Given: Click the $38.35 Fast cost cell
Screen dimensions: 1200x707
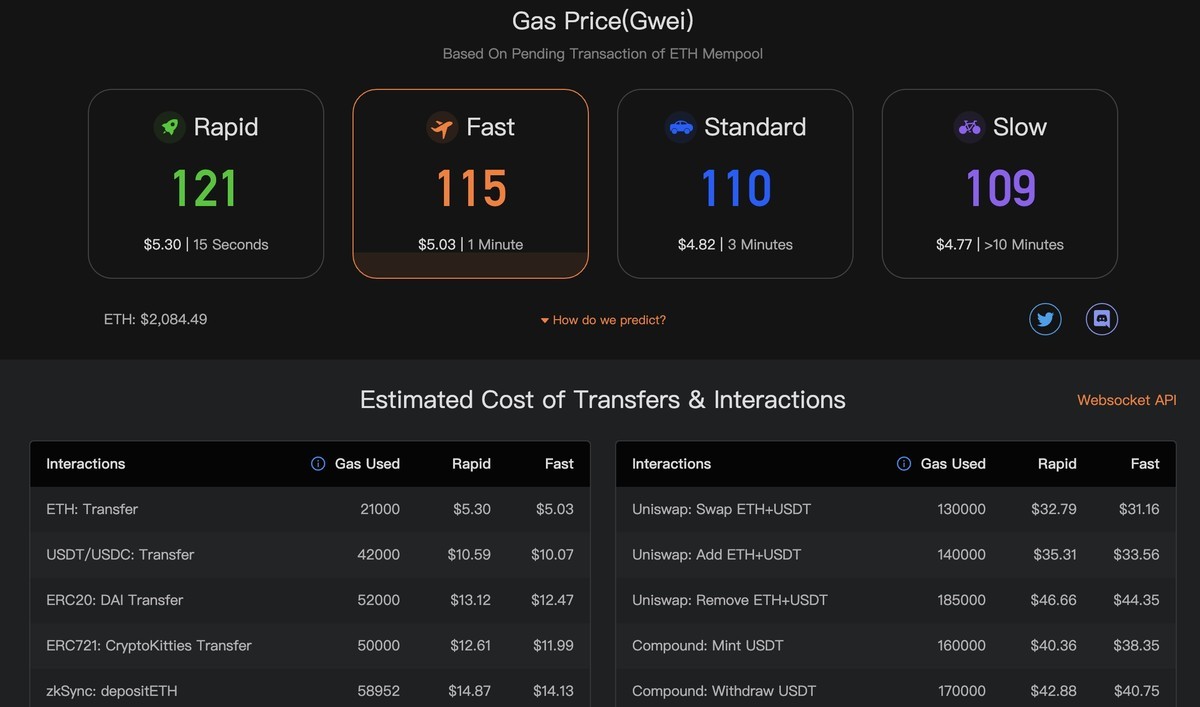Looking at the screenshot, I should (1137, 646).
